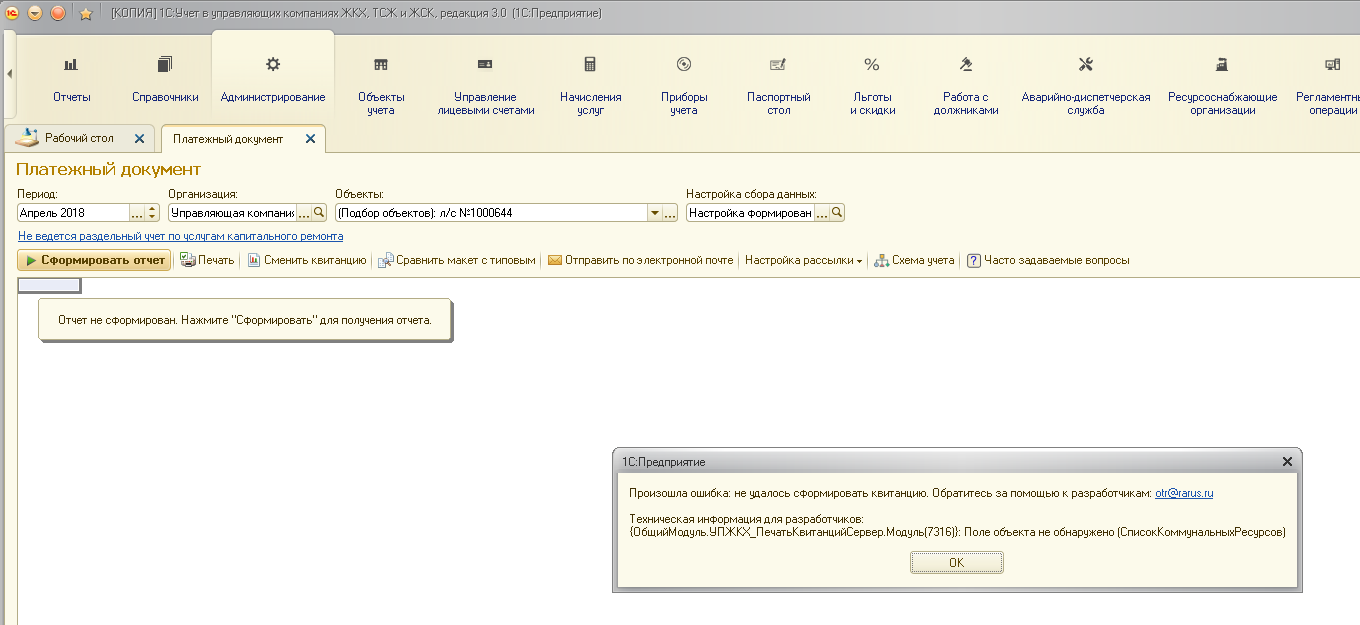Image resolution: width=1360 pixels, height=625 pixels.
Task: Click Сформировать отчет button
Action: (x=94, y=260)
